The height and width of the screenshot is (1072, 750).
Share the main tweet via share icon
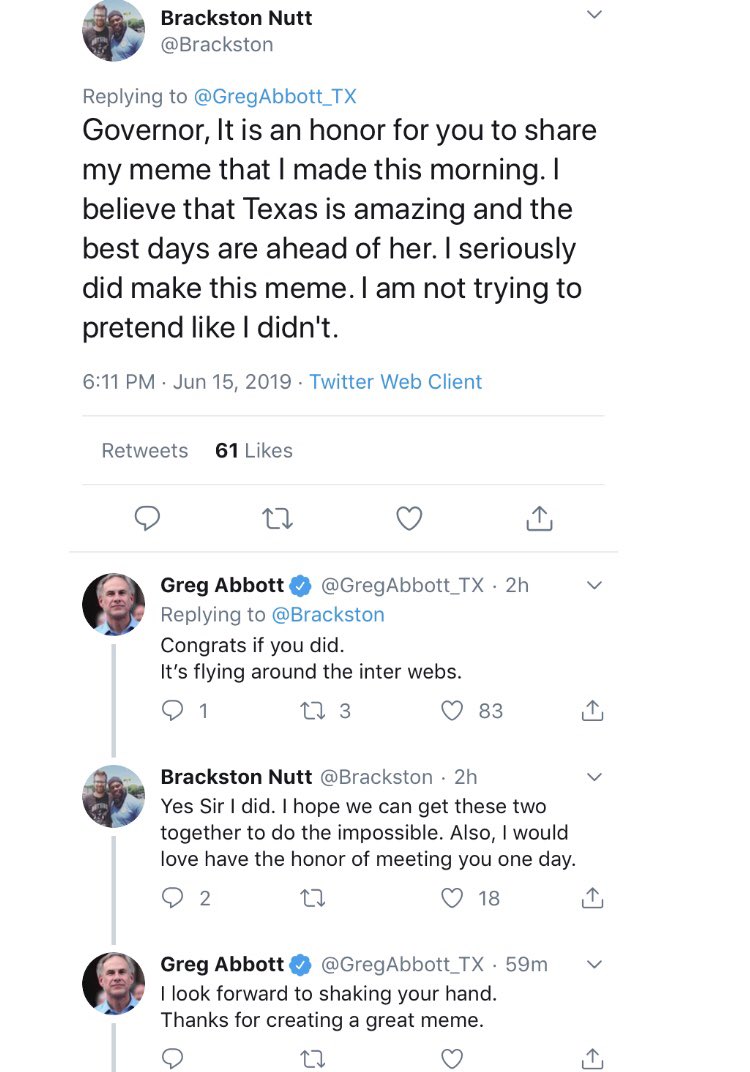(x=538, y=518)
